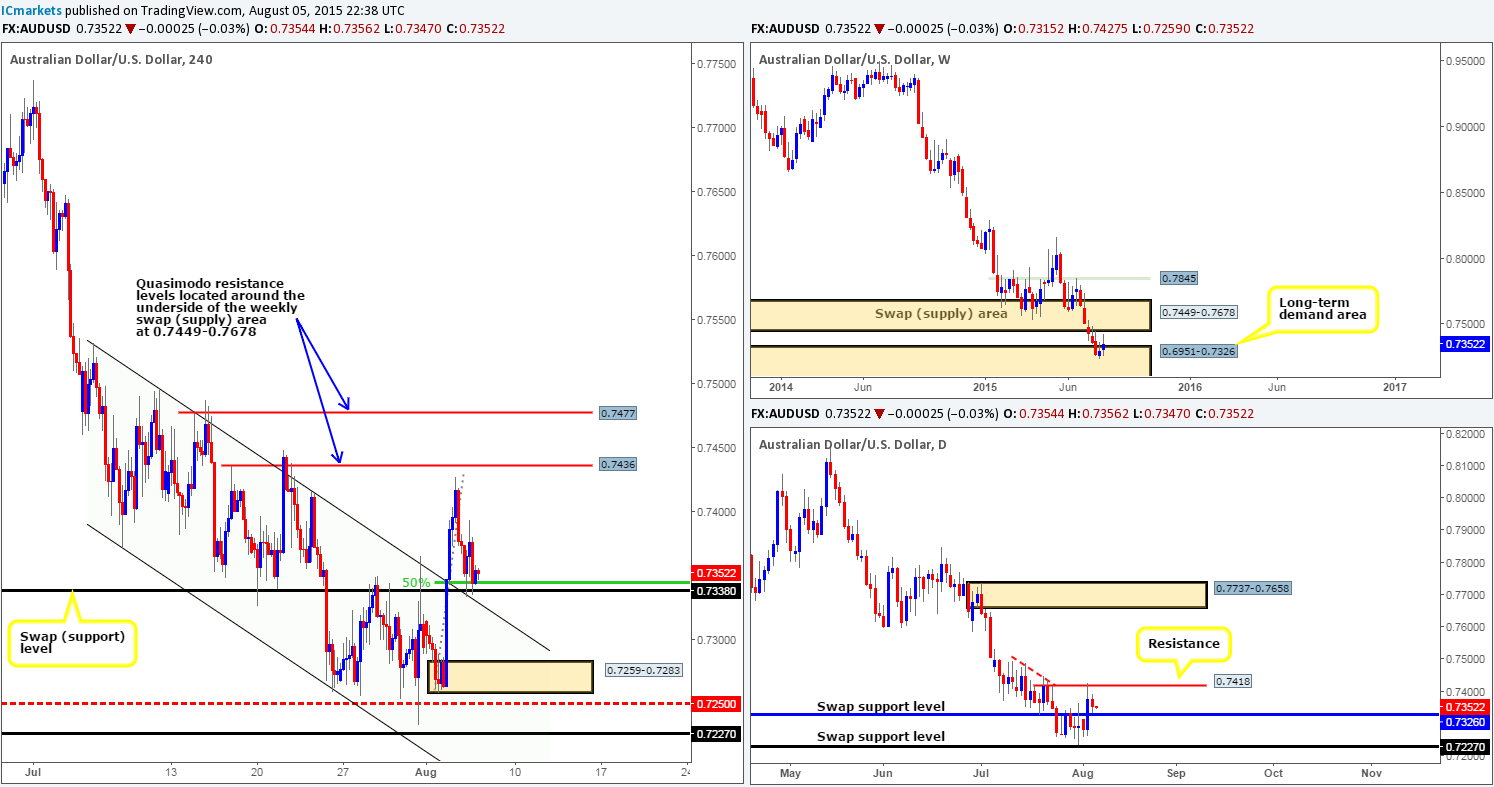
Task: Click the 0.77500 tick on the 240 price axis
Action: (x=716, y=64)
